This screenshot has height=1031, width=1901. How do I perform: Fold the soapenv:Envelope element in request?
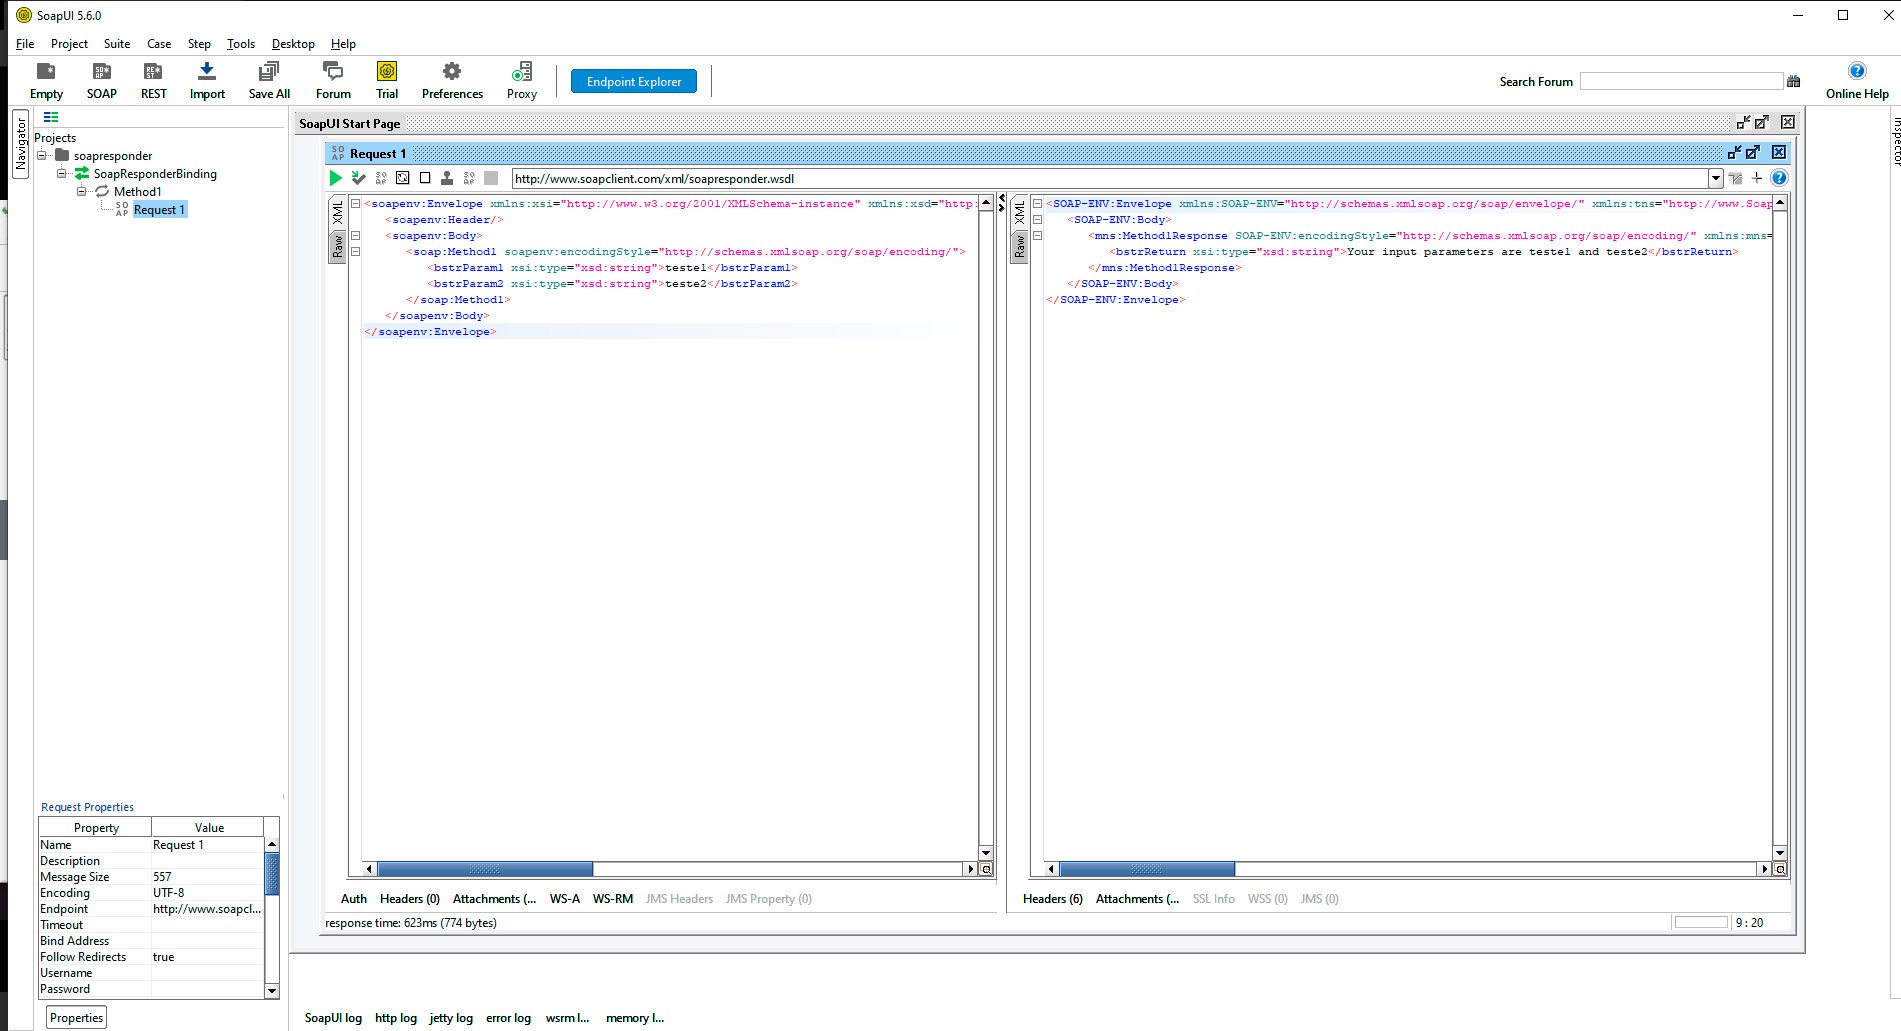tap(355, 204)
